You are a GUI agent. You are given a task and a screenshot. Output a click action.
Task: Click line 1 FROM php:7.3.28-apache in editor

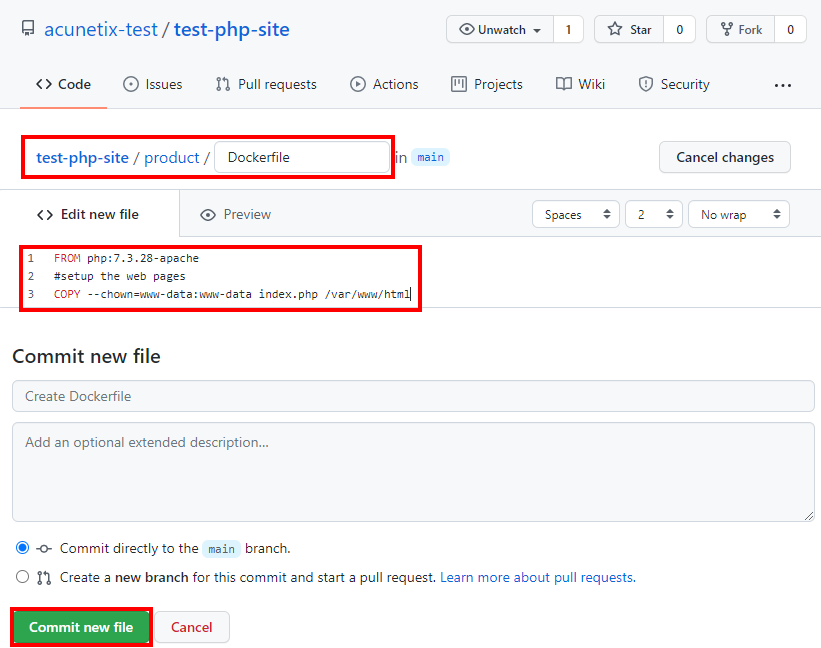pos(126,258)
